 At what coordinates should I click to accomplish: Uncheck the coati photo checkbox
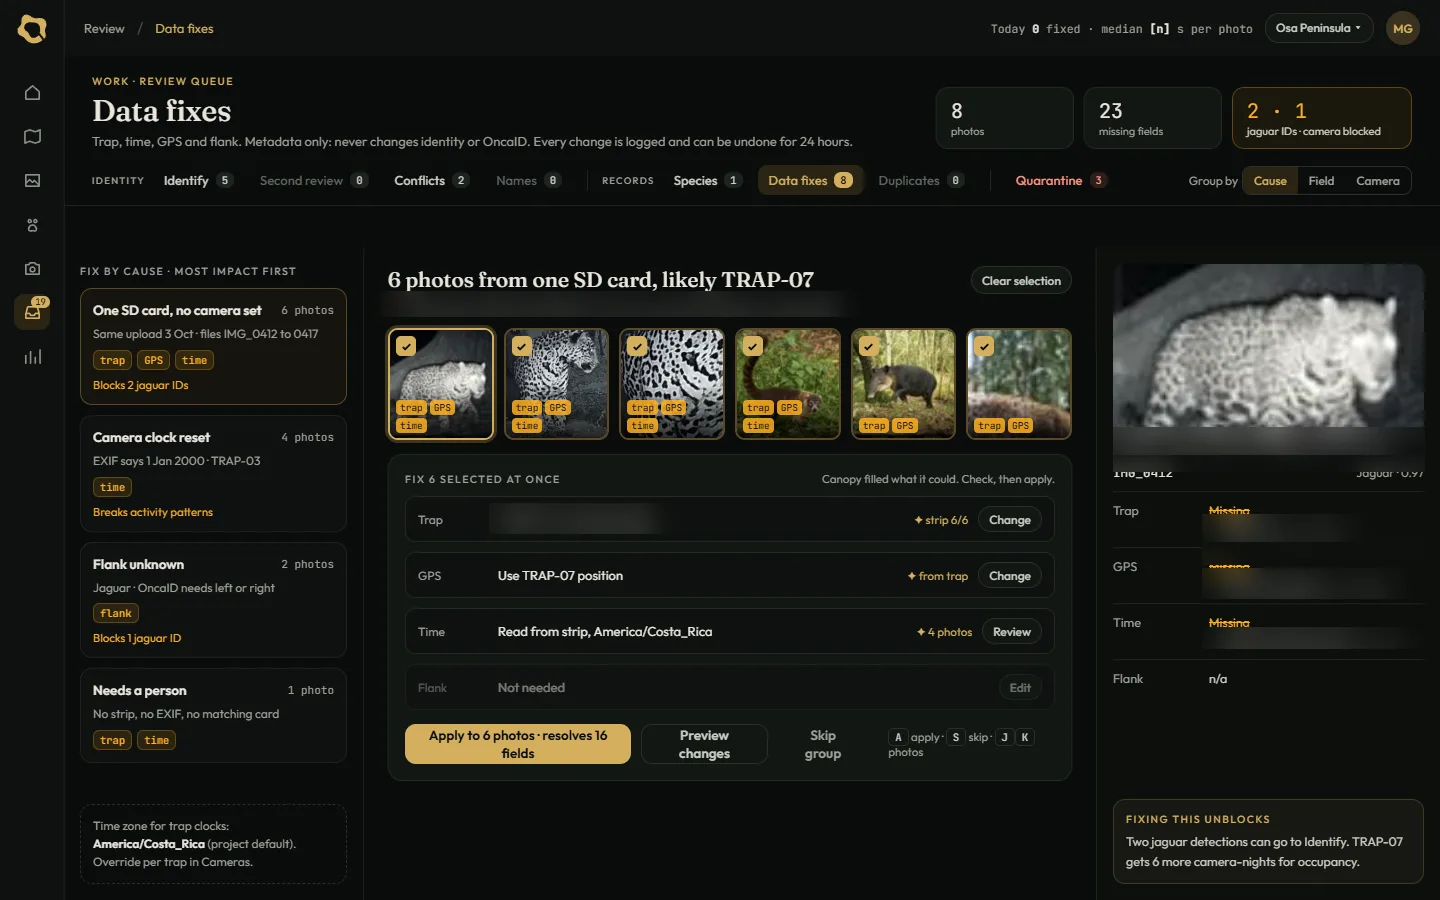pos(753,346)
